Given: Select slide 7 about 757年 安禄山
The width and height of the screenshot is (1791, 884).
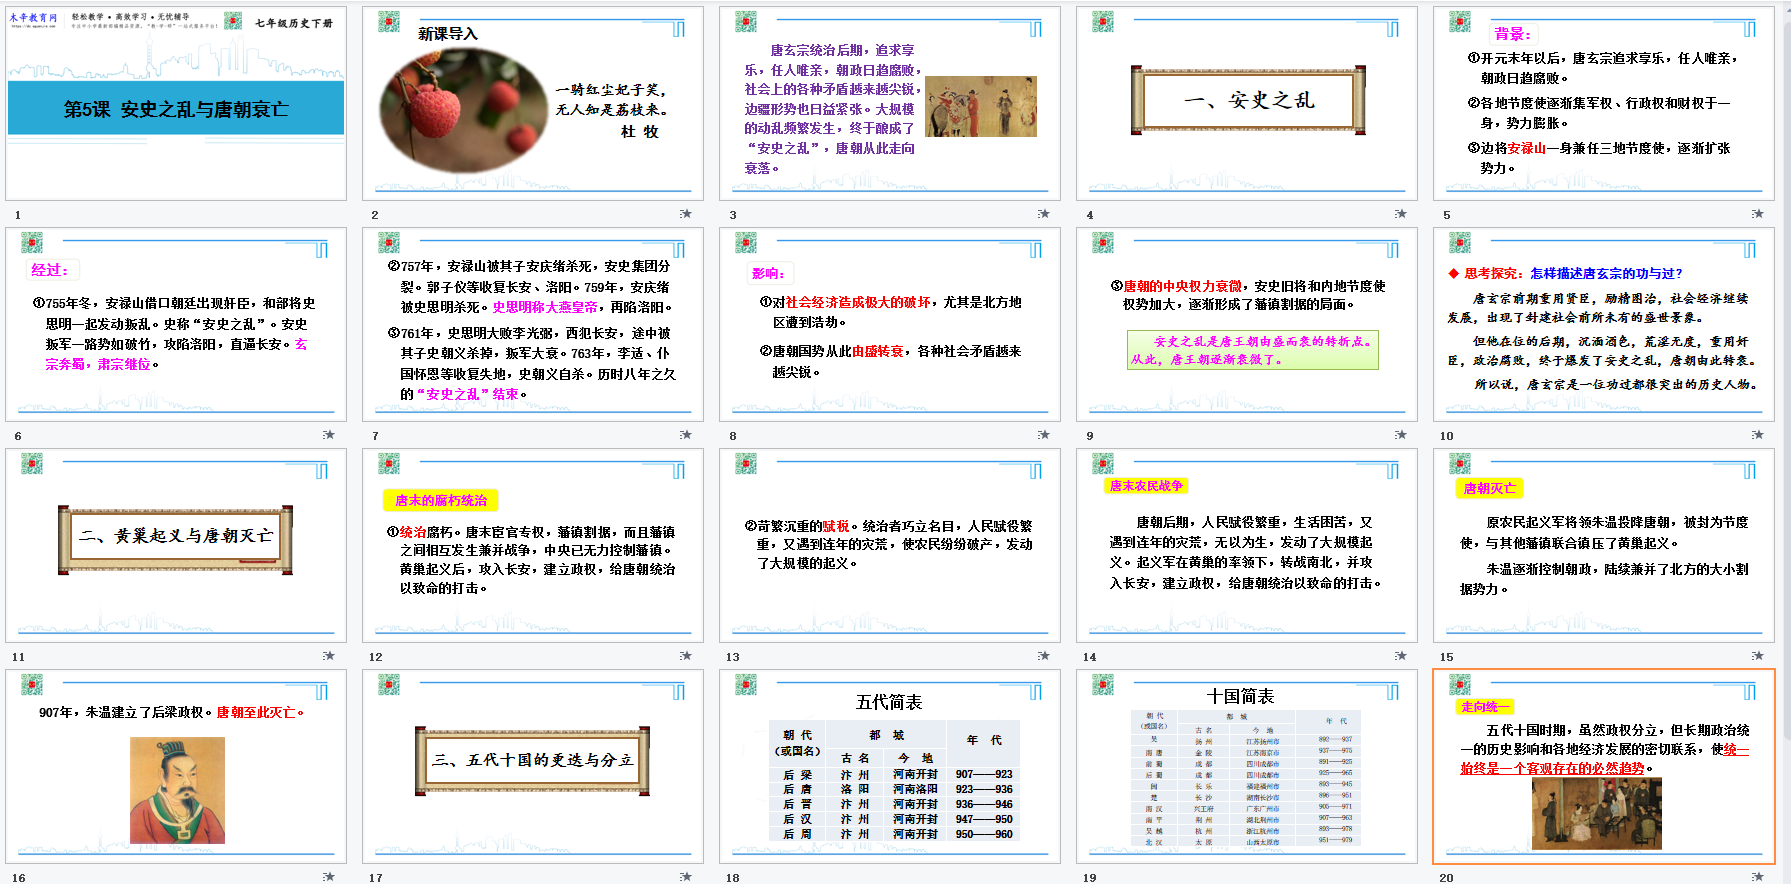Looking at the screenshot, I should [x=533, y=325].
